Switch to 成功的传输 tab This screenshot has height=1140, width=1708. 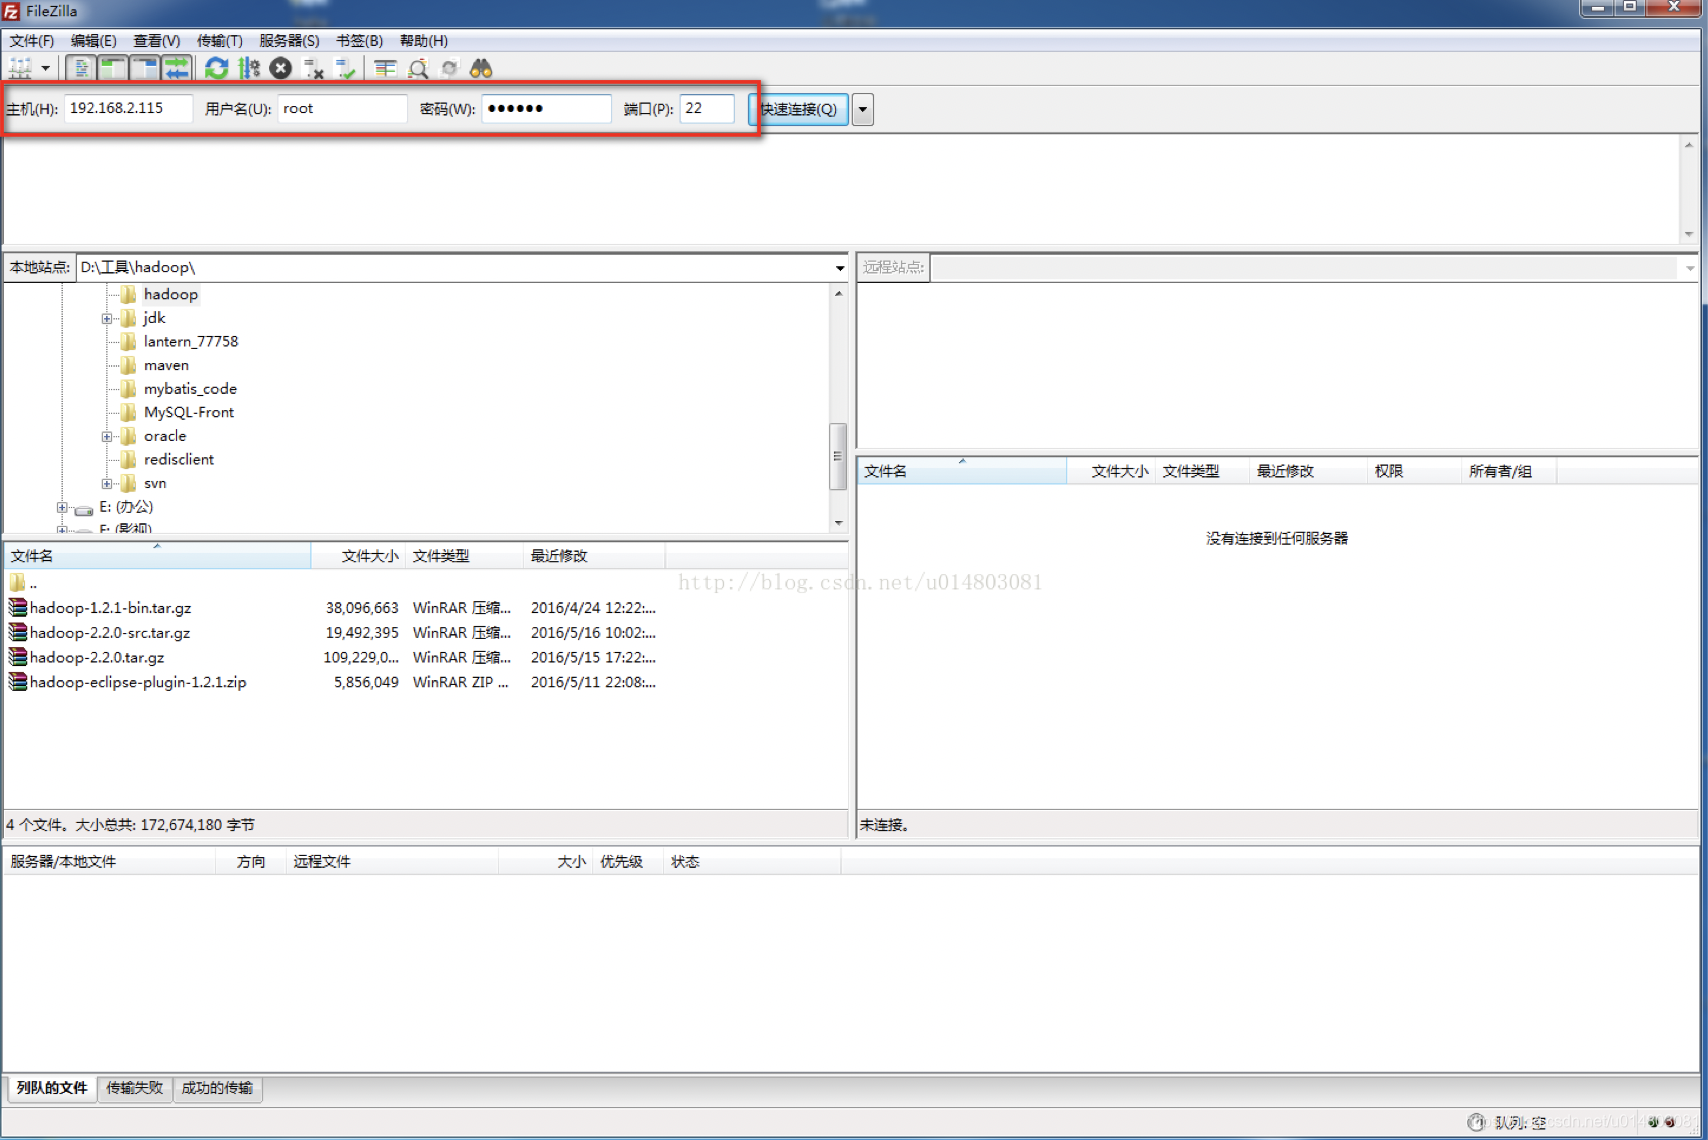coord(217,1088)
